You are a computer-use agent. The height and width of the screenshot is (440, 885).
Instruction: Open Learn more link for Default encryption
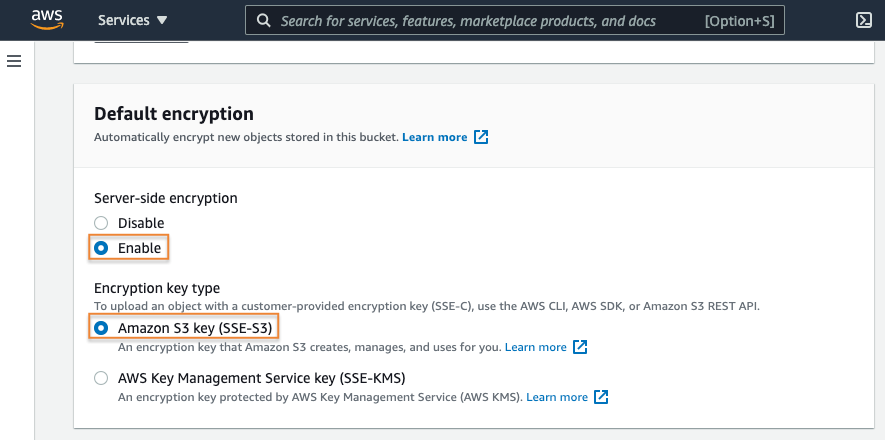pyautogui.click(x=435, y=137)
